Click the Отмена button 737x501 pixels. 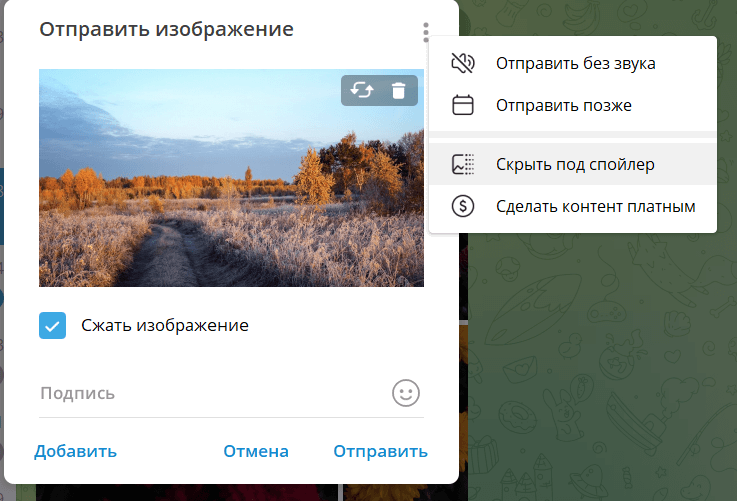256,451
